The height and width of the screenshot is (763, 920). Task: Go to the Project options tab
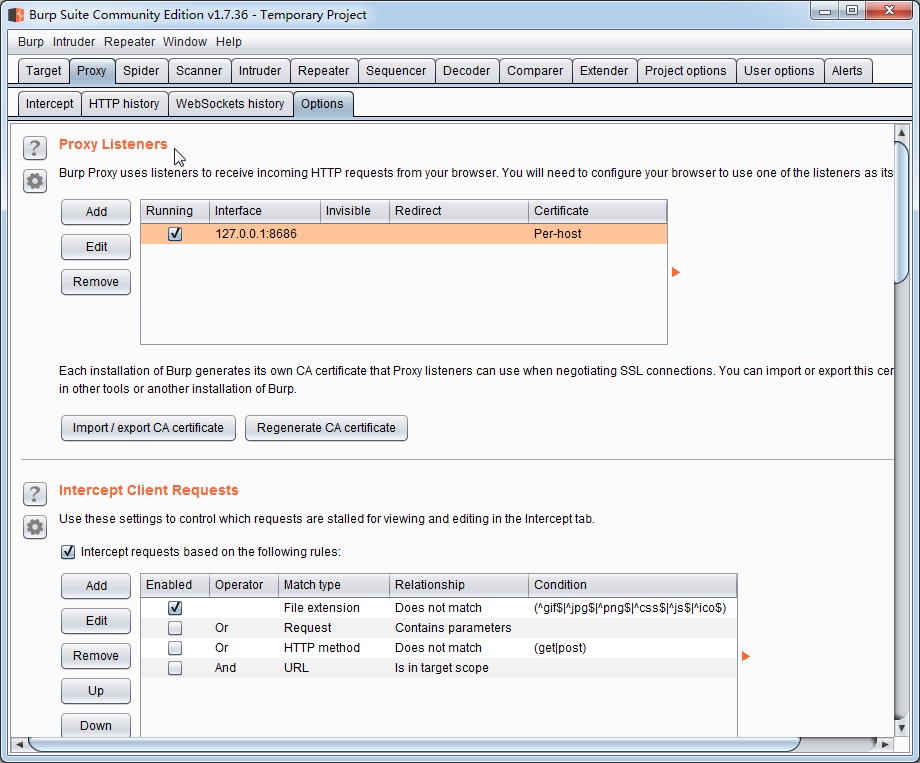[685, 71]
